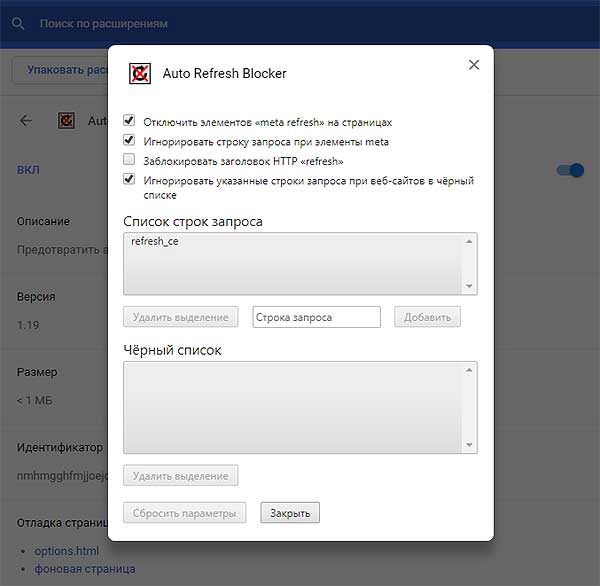600x586 pixels.
Task: Click up arrow of query string list scrollbar
Action: (469, 242)
